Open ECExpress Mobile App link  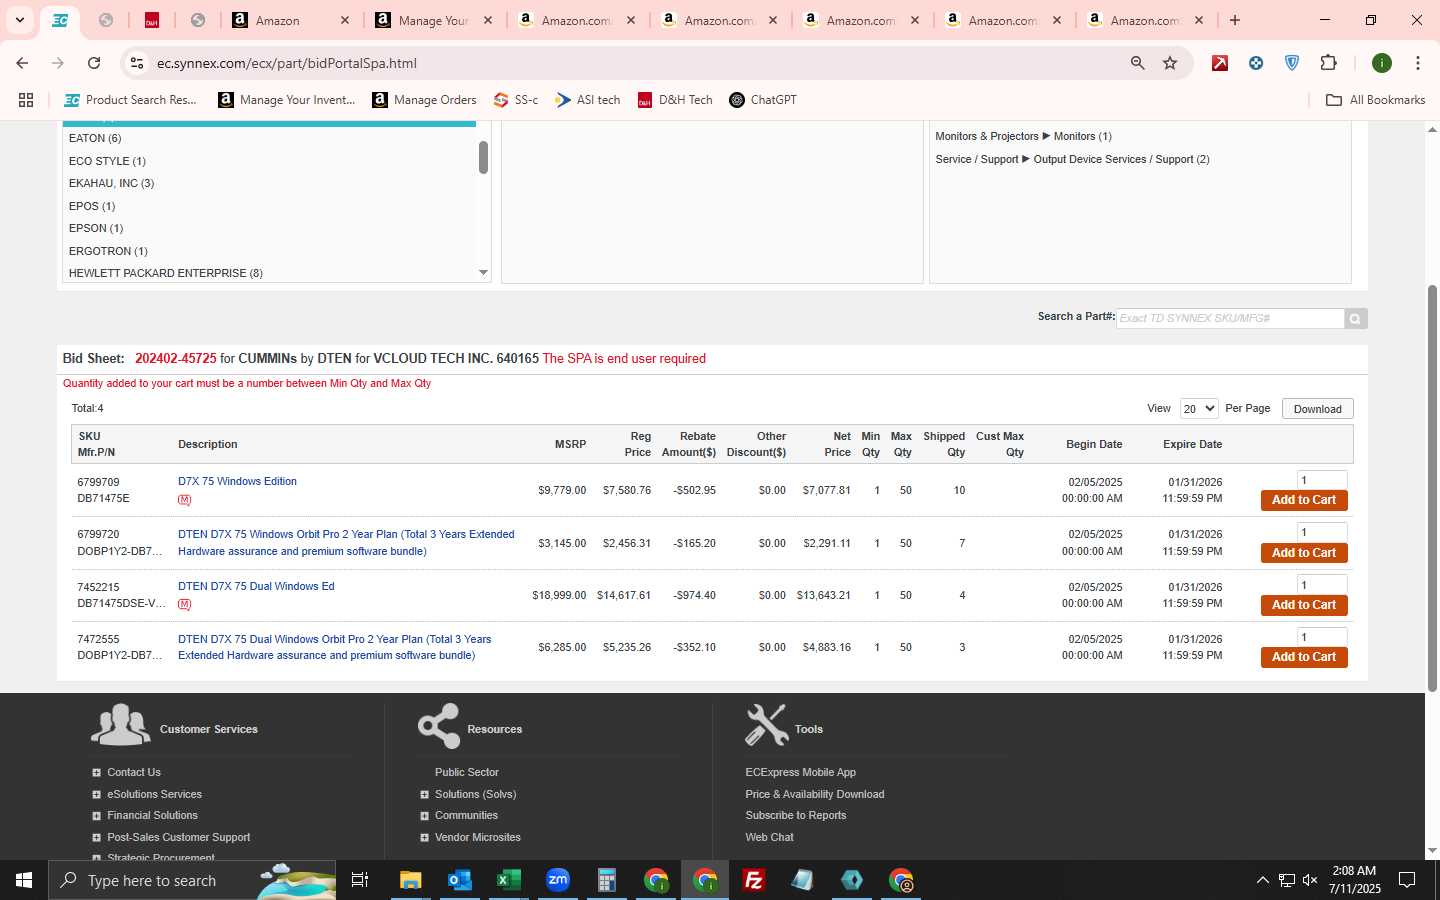(800, 772)
